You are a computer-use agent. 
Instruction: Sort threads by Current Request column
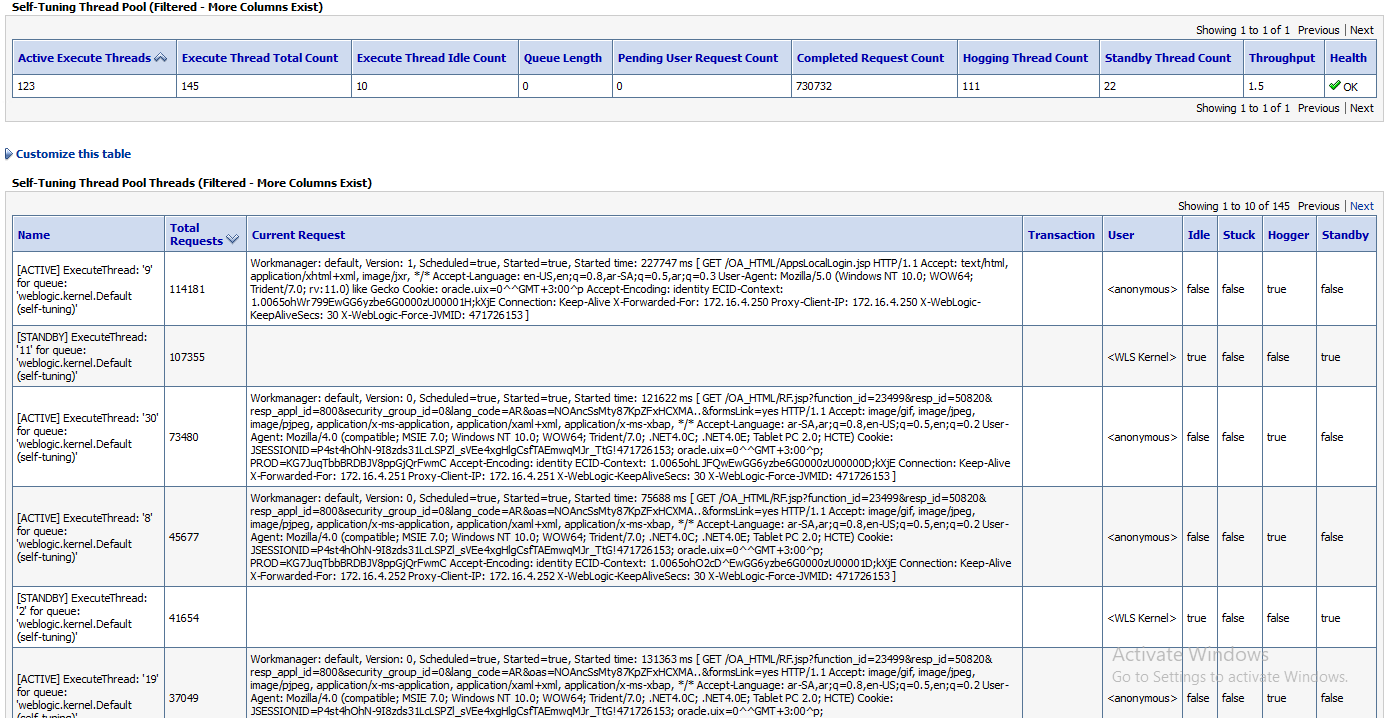coord(298,235)
